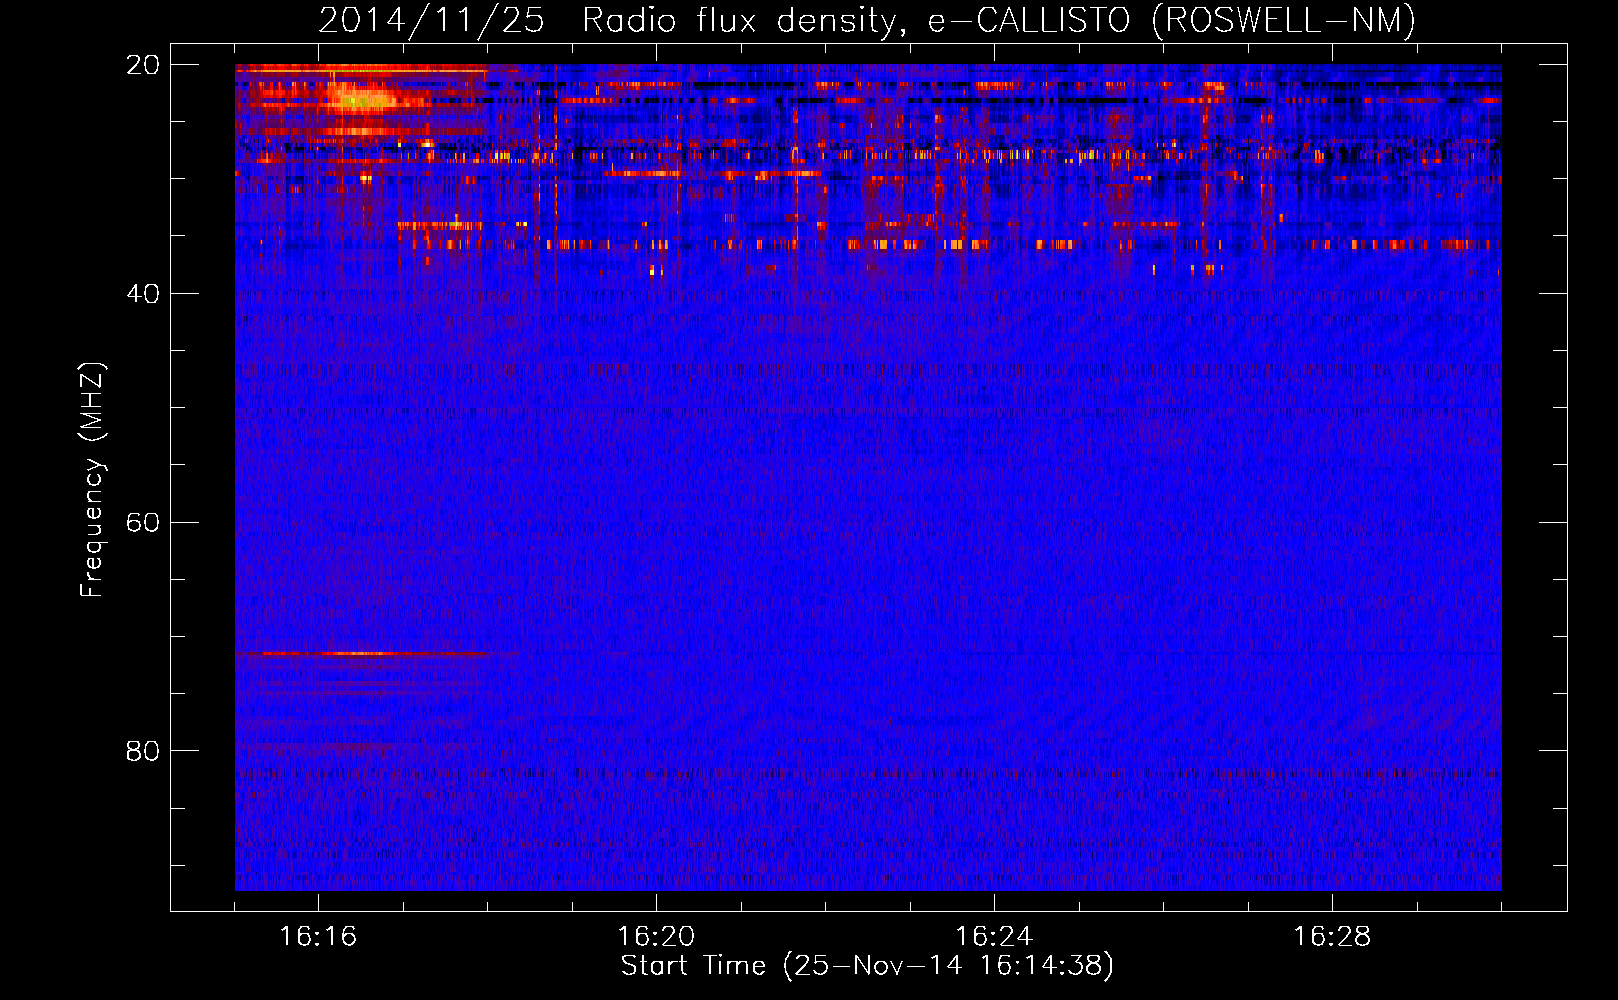Click the 16:16 time tick label
The image size is (1618, 1000).
(318, 937)
